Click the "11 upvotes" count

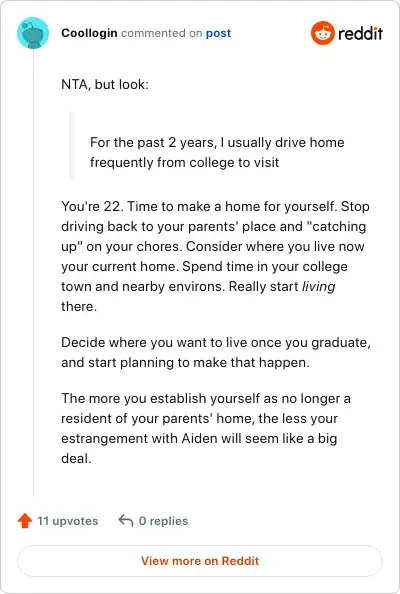tap(67, 521)
